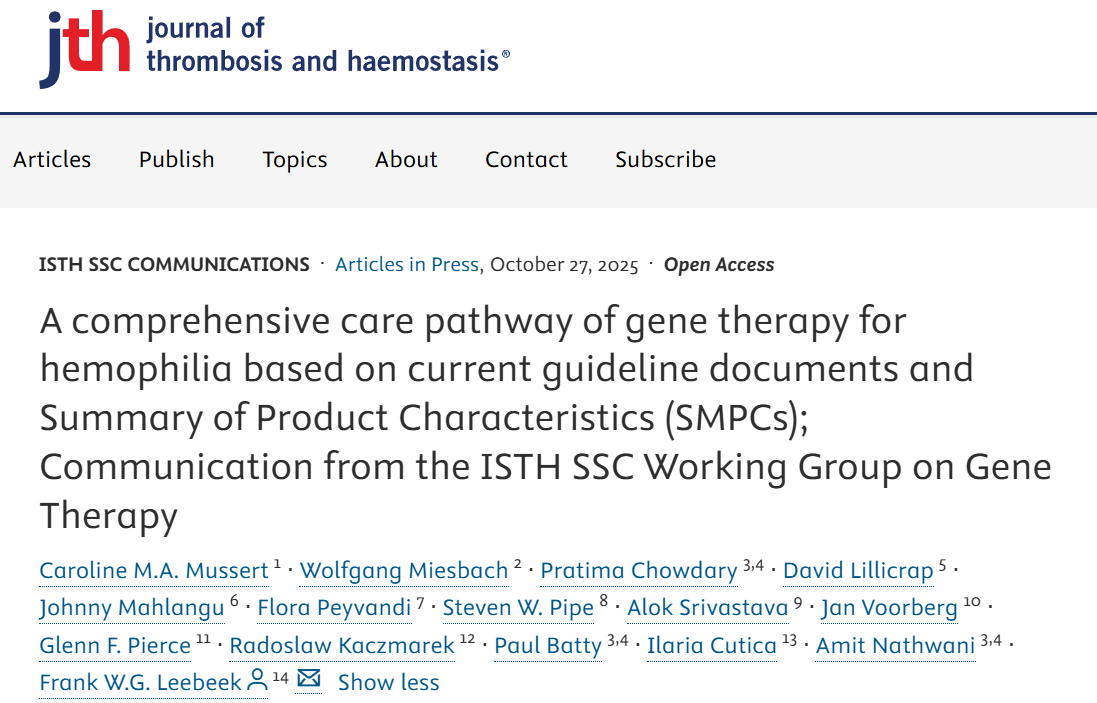This screenshot has height=703, width=1097.
Task: Open Wolfgang Miesbach's author page
Action: pyautogui.click(x=403, y=570)
